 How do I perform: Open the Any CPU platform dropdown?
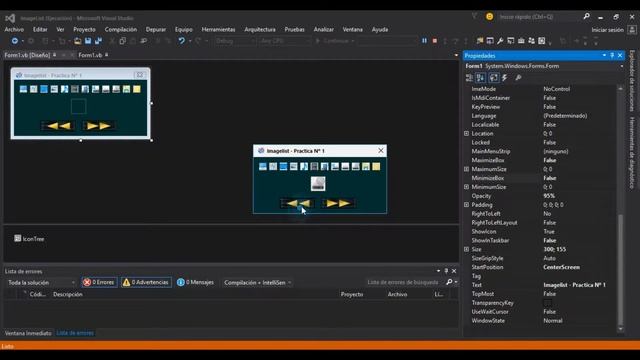click(285, 41)
